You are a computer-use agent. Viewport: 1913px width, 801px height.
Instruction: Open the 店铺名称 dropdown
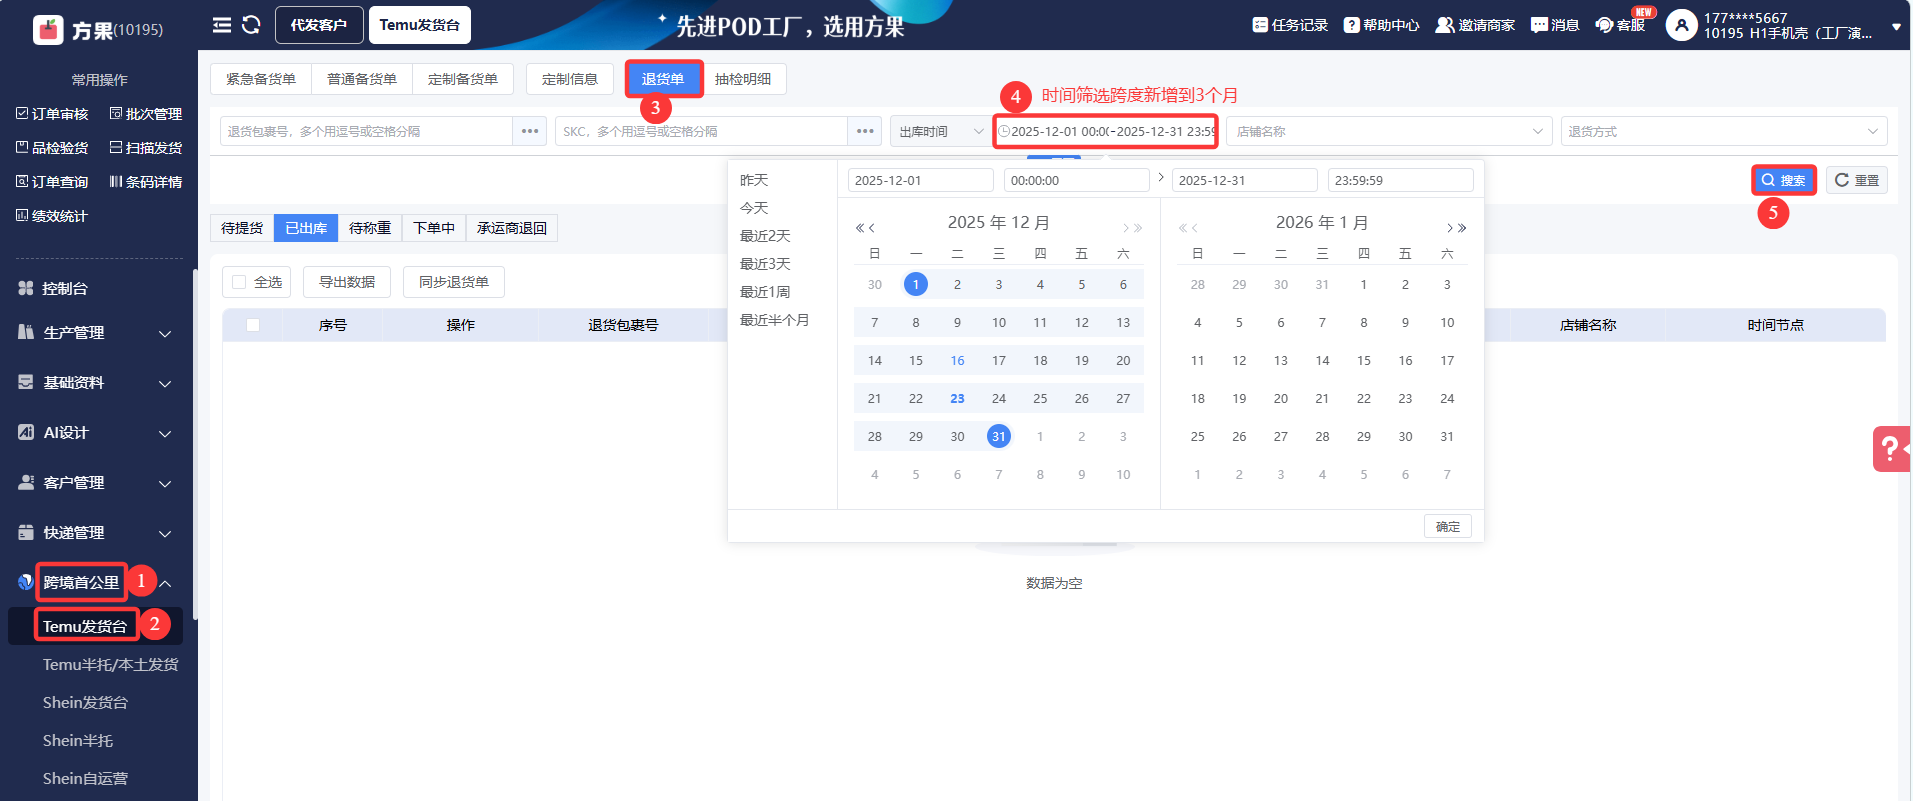coord(1389,131)
